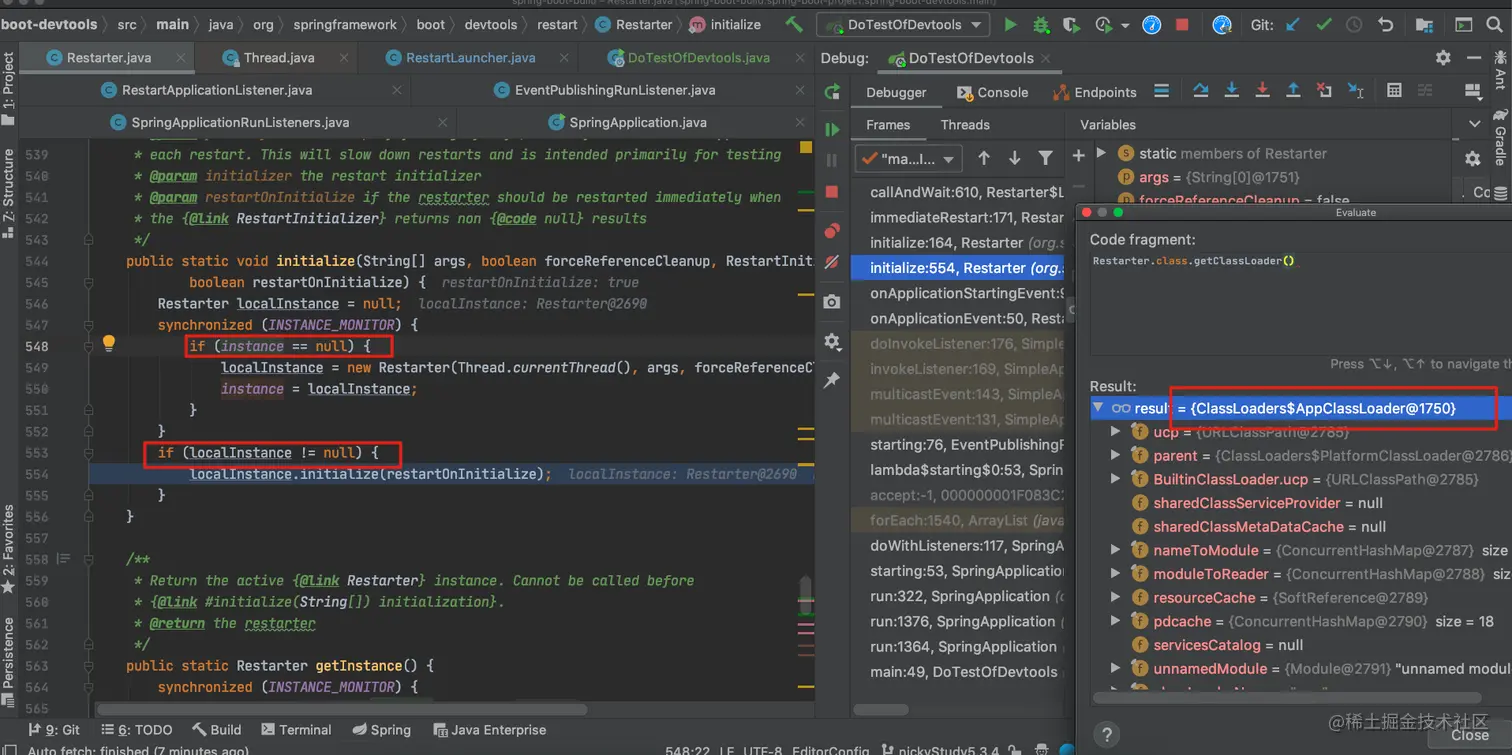Click the Rerun debug session icon

[x=832, y=92]
